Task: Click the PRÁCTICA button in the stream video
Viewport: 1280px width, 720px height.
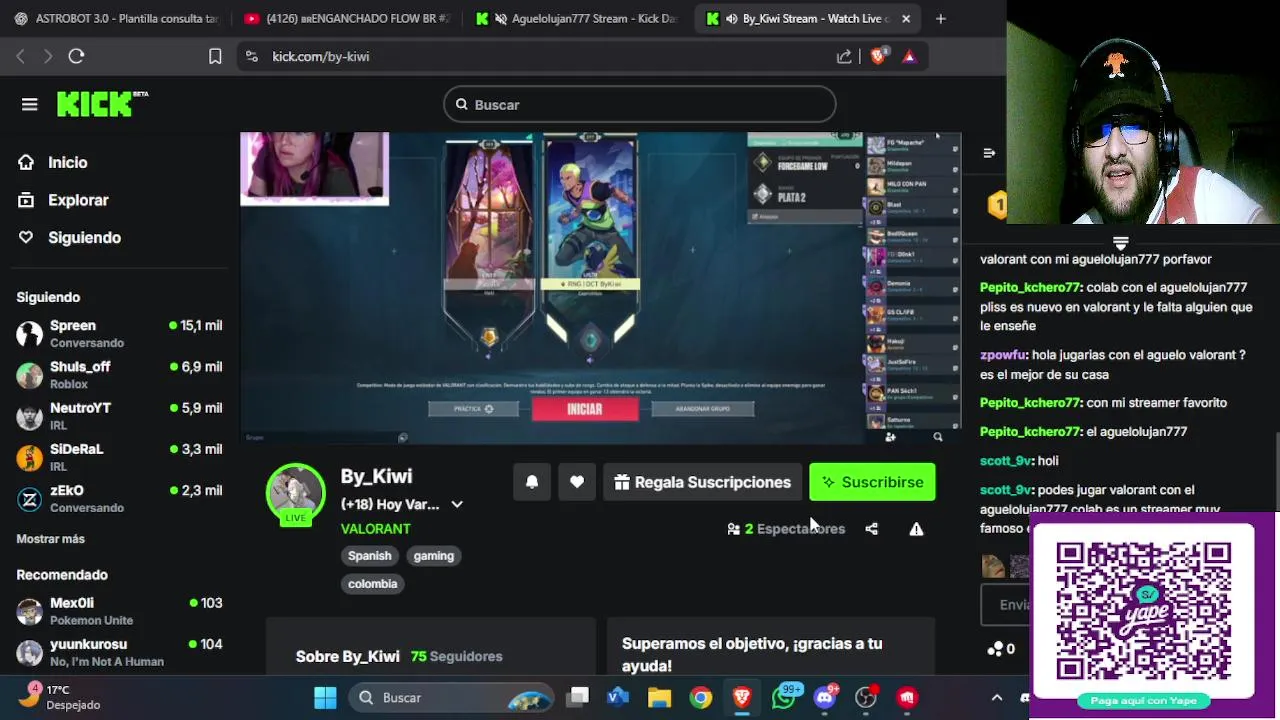Action: (474, 409)
